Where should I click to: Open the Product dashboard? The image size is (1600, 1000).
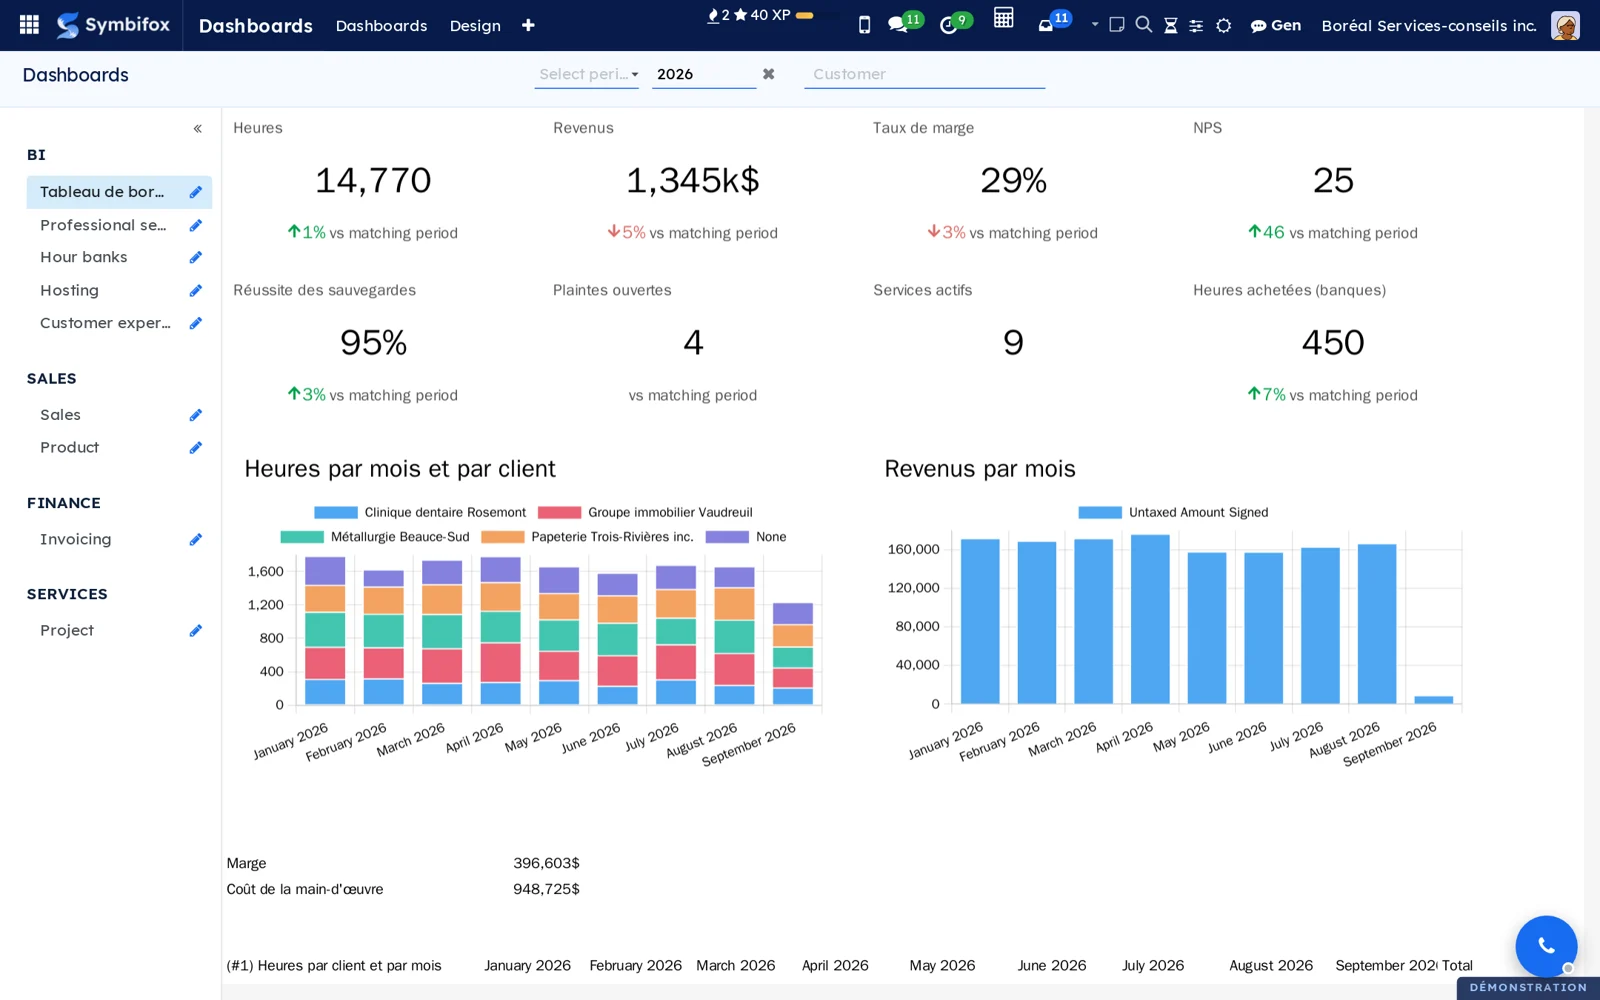[69, 447]
